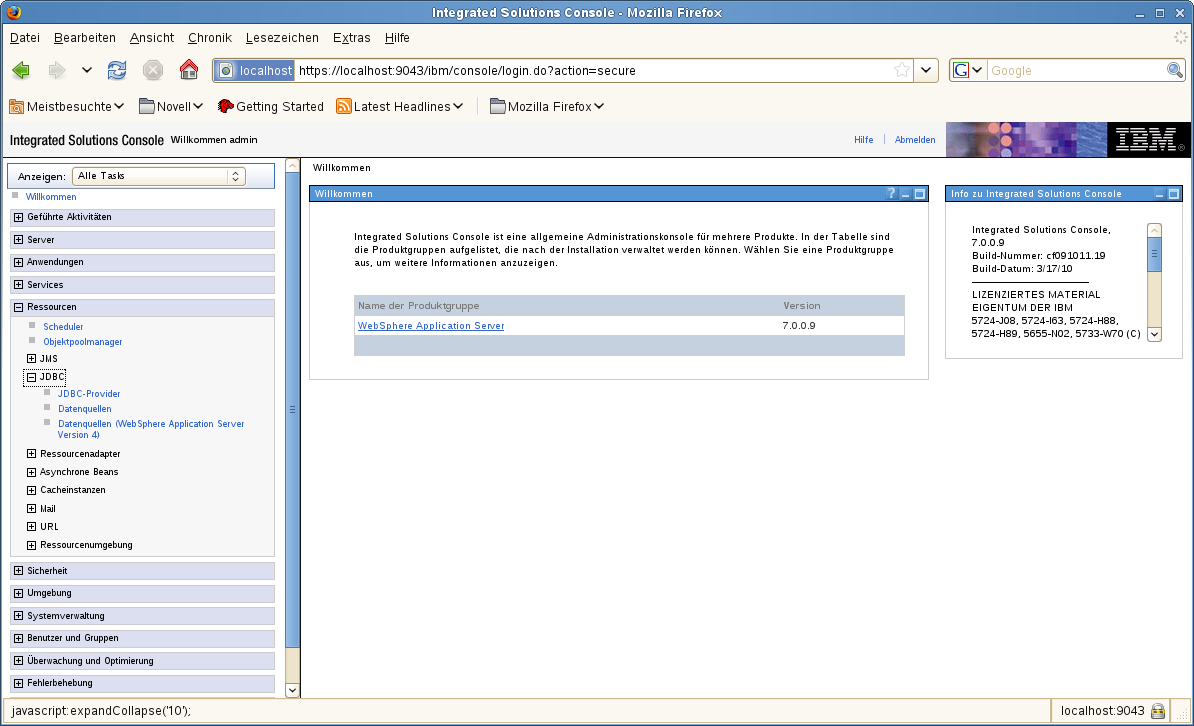Viewport: 1194px width, 726px height.
Task: Click the forward navigation arrow
Action: click(x=57, y=70)
